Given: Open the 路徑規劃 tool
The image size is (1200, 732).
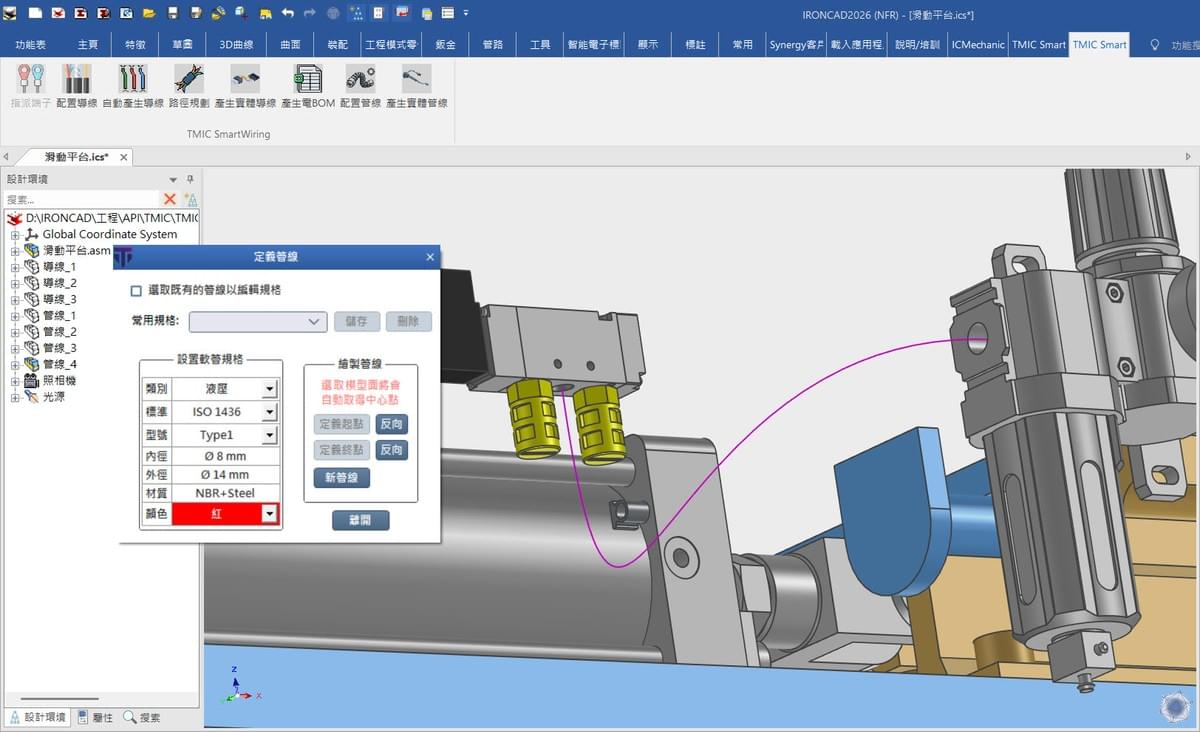Looking at the screenshot, I should click(x=189, y=79).
